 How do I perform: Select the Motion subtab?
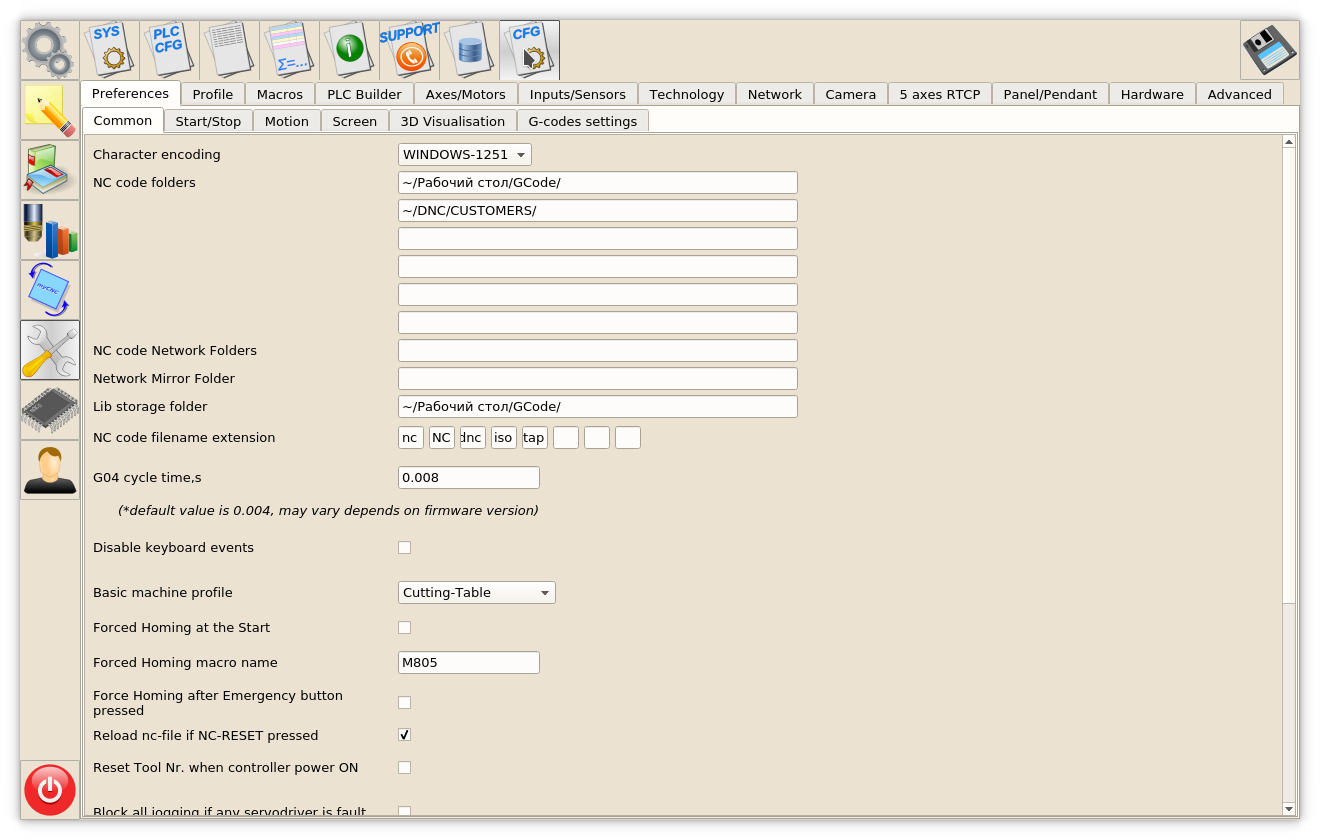(287, 121)
